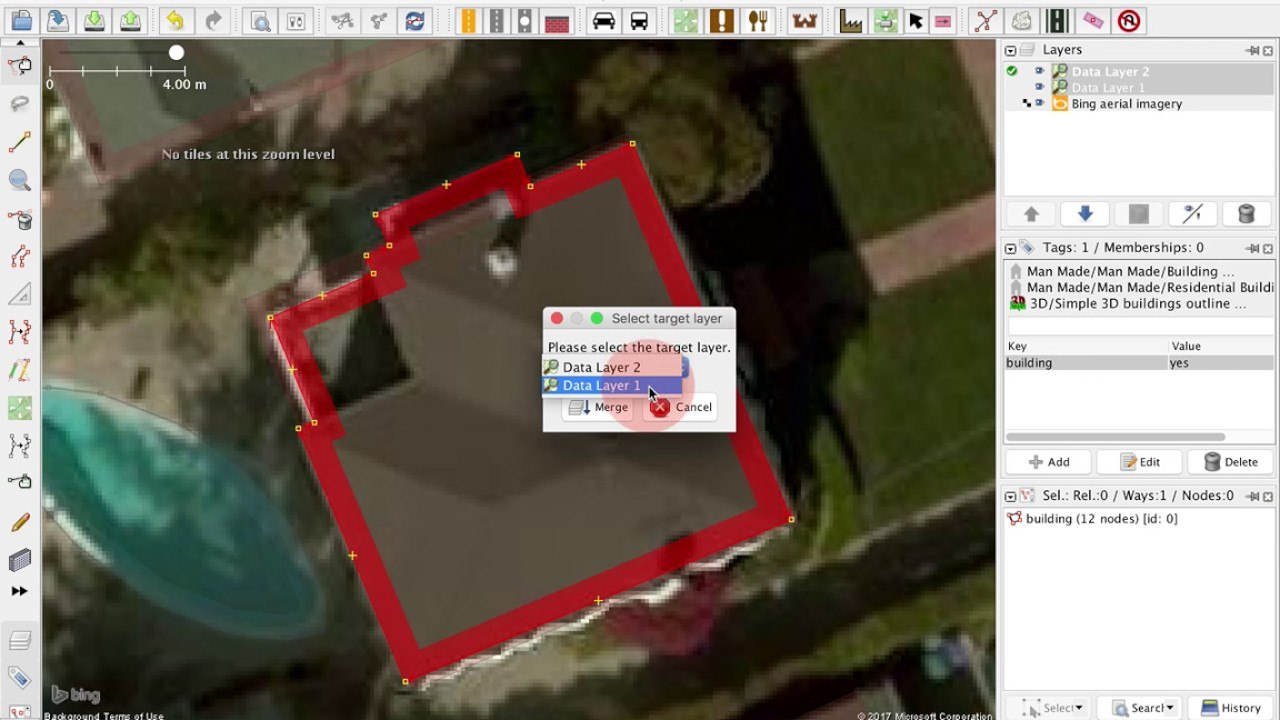Select the yellow road preset icon
Viewport: 1280px width, 720px height.
click(x=468, y=21)
